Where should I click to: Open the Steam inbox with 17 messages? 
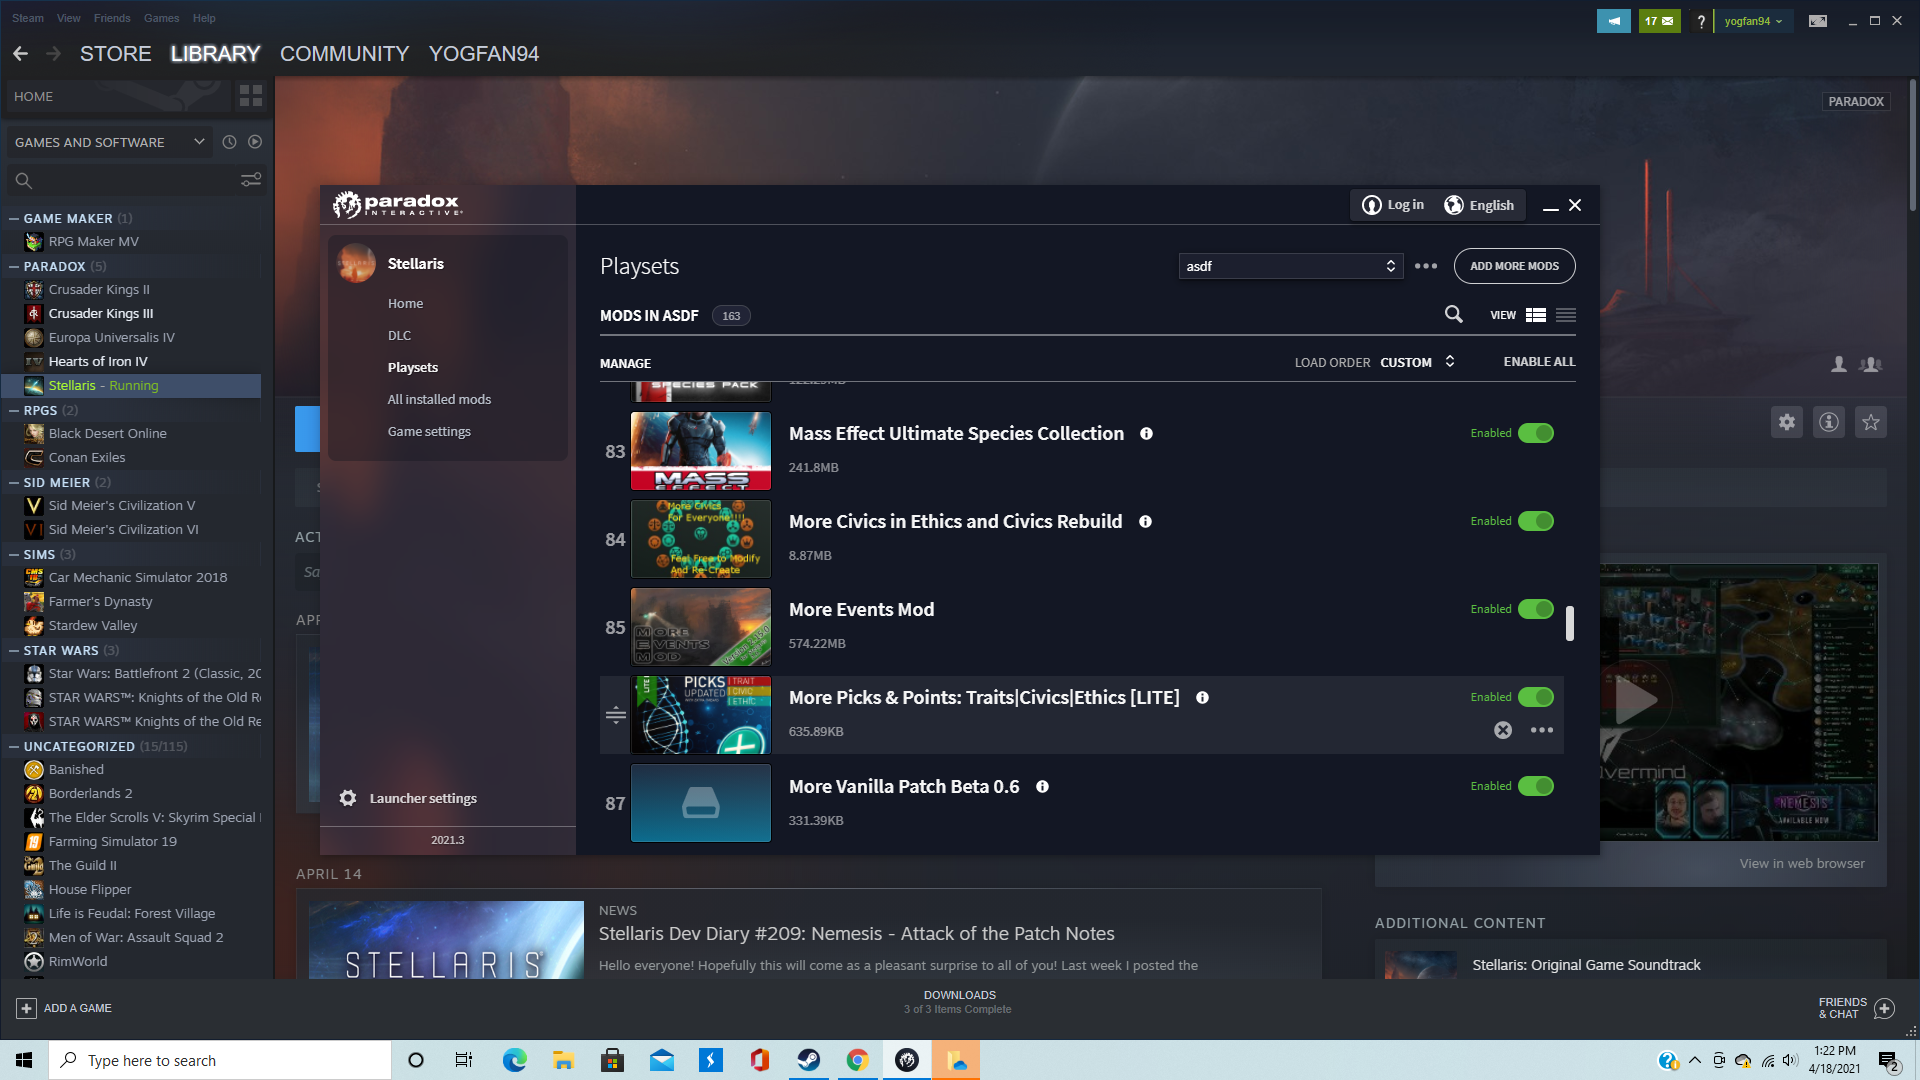tap(1660, 21)
